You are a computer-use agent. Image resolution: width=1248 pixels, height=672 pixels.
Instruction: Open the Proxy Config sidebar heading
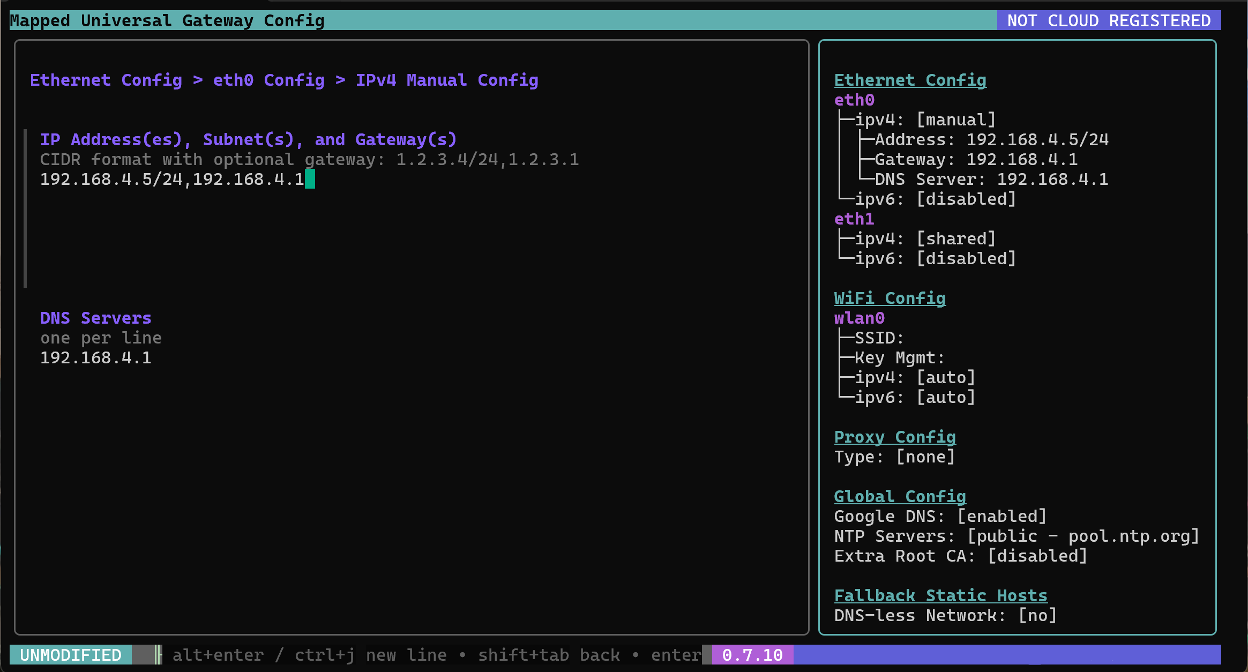tap(895, 437)
